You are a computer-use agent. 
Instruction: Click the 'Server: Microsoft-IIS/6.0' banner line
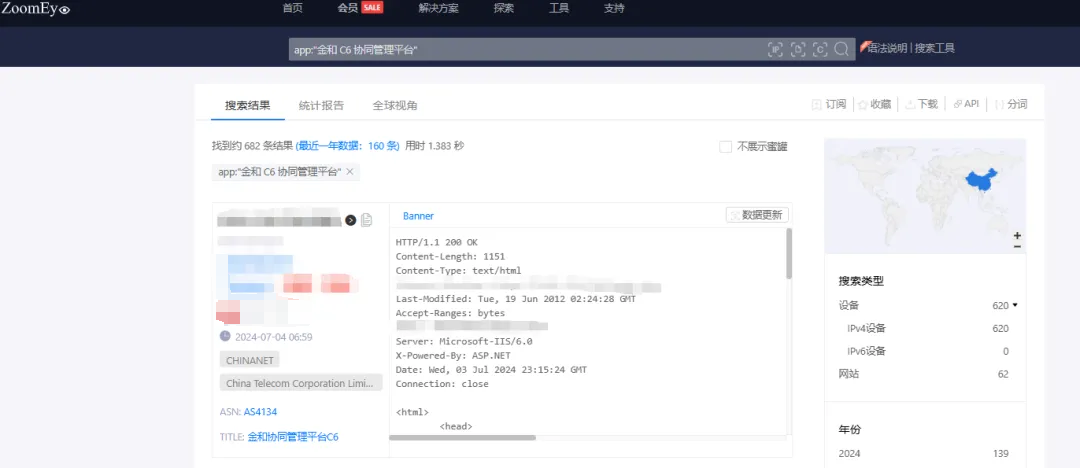(x=464, y=341)
